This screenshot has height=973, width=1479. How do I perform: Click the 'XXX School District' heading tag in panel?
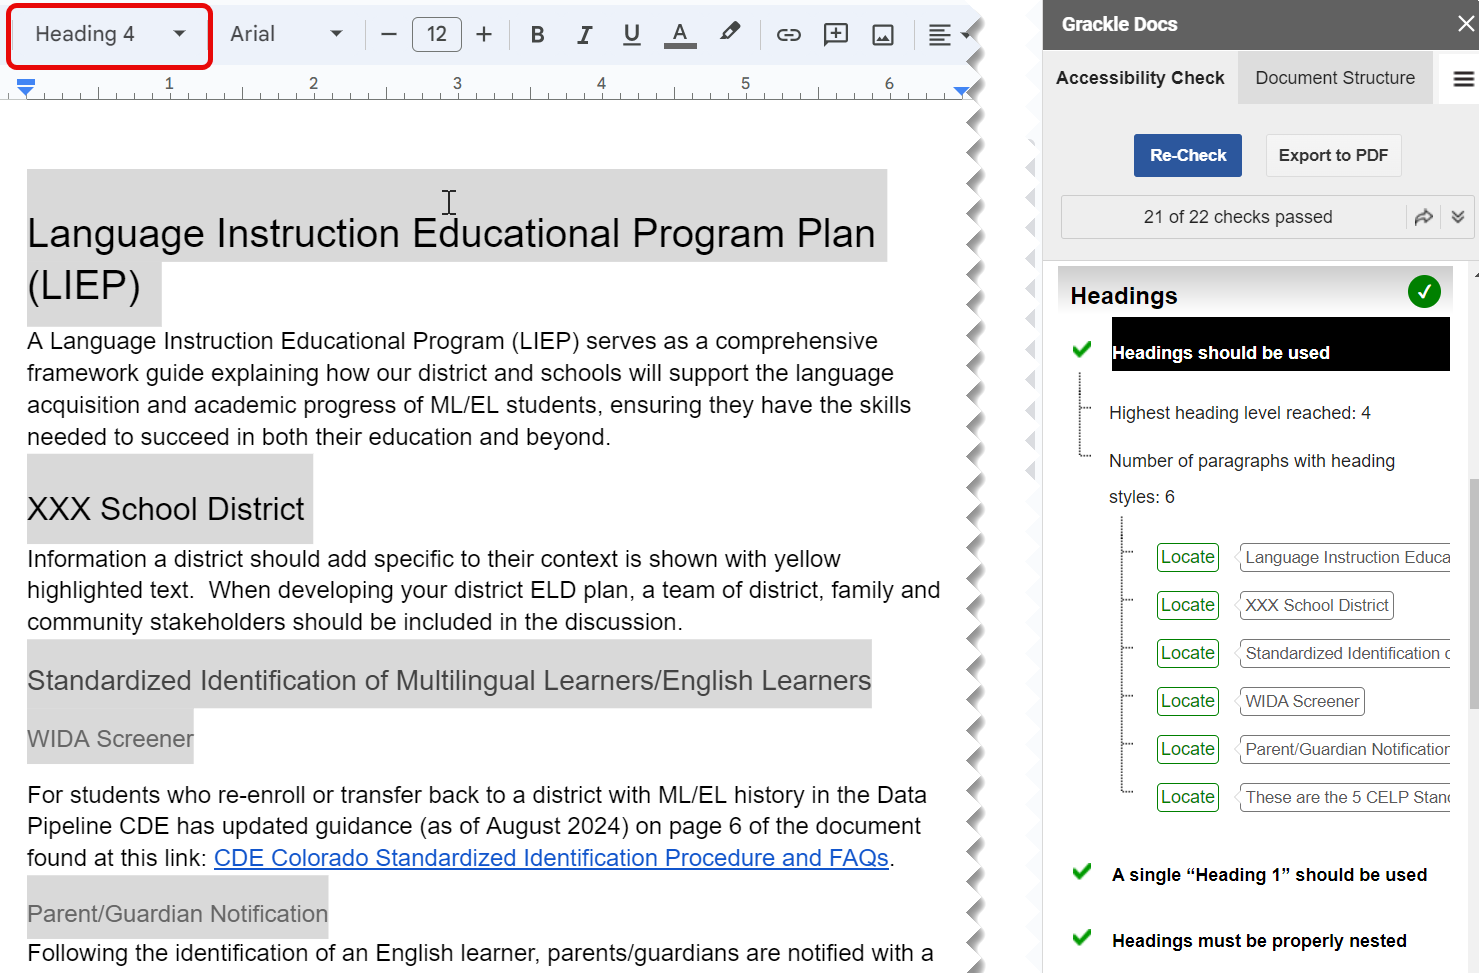click(x=1316, y=605)
